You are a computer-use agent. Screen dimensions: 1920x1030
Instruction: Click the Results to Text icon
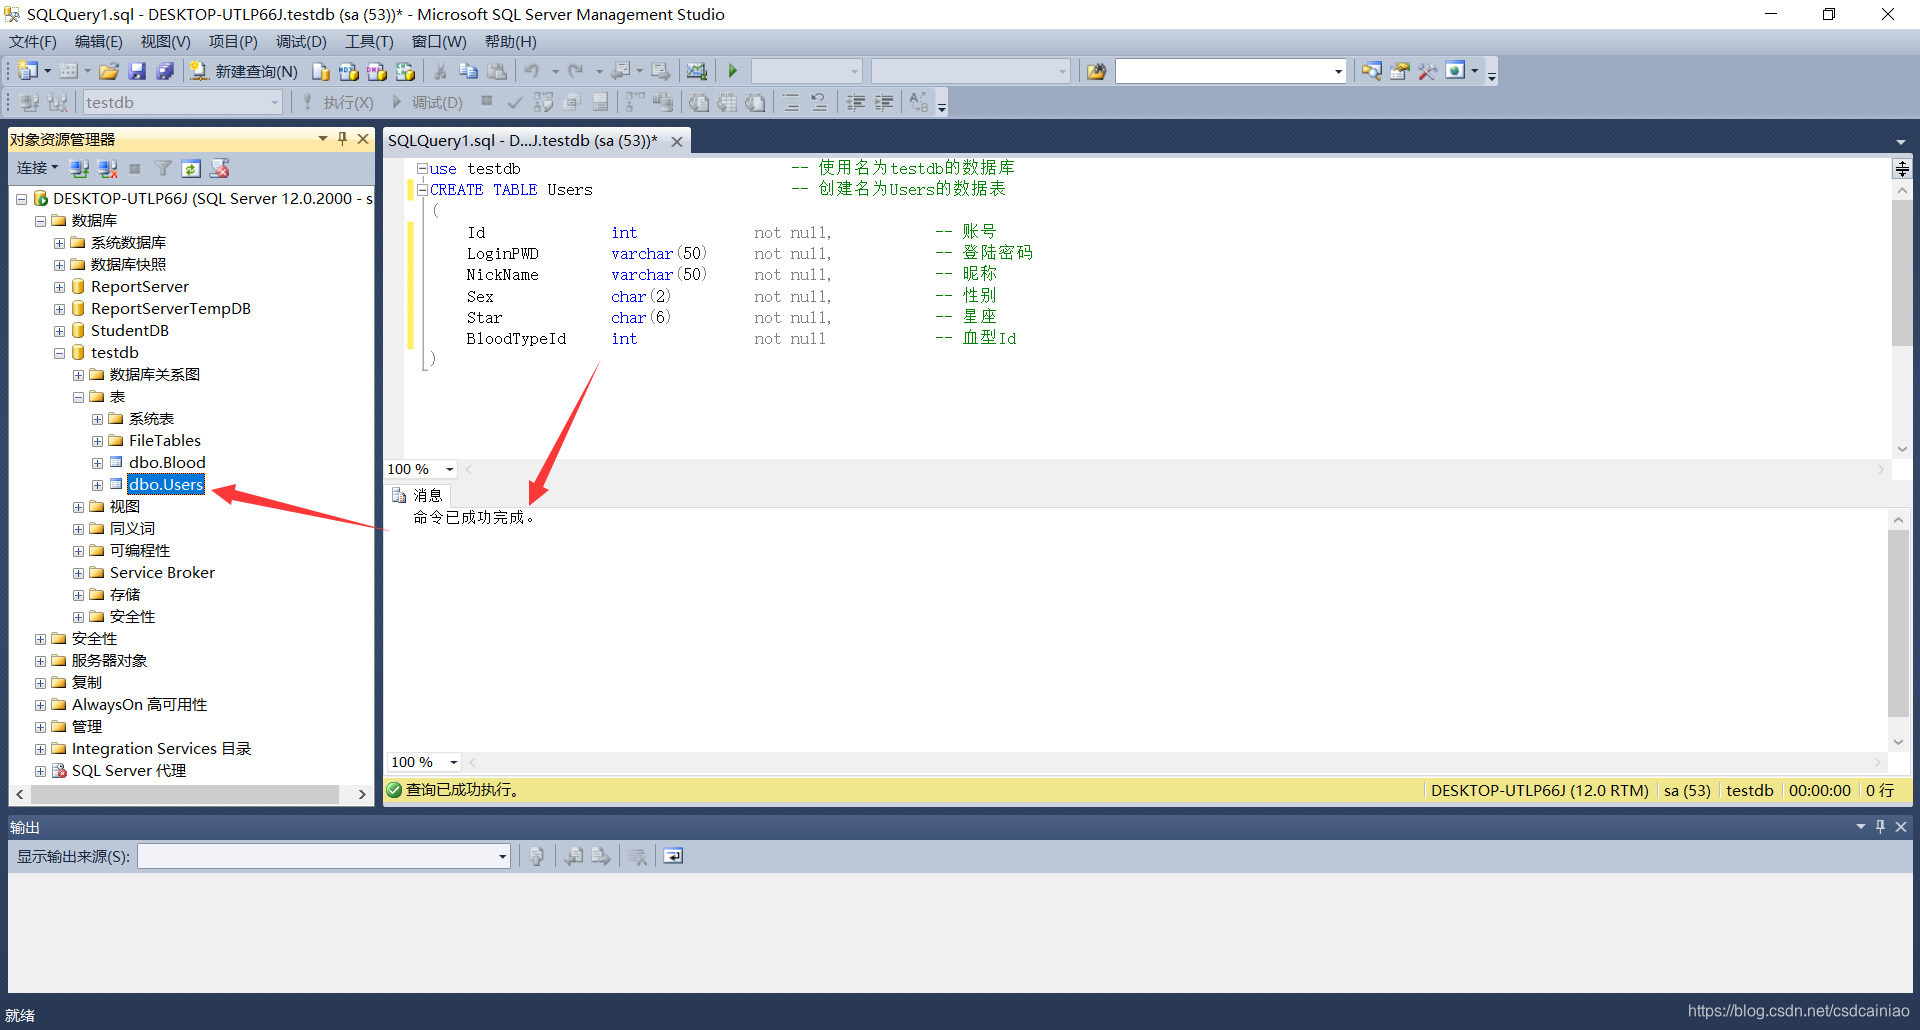coord(699,102)
